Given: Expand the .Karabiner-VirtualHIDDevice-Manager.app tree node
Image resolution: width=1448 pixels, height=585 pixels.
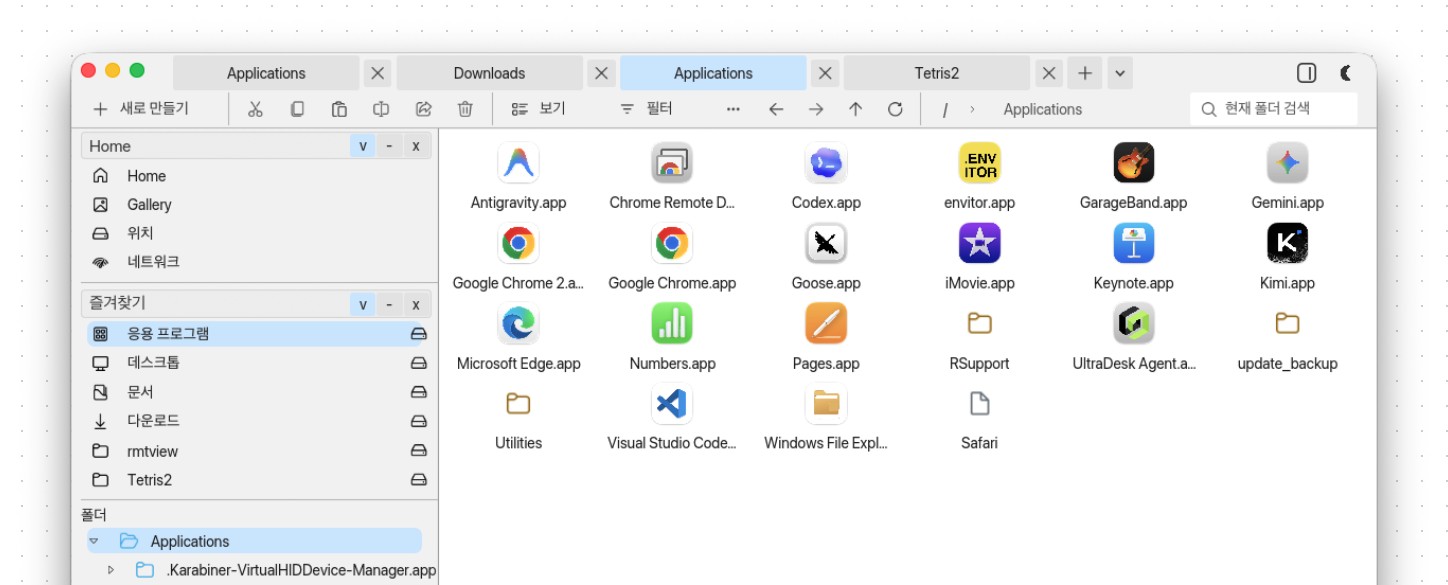Looking at the screenshot, I should click(x=111, y=570).
